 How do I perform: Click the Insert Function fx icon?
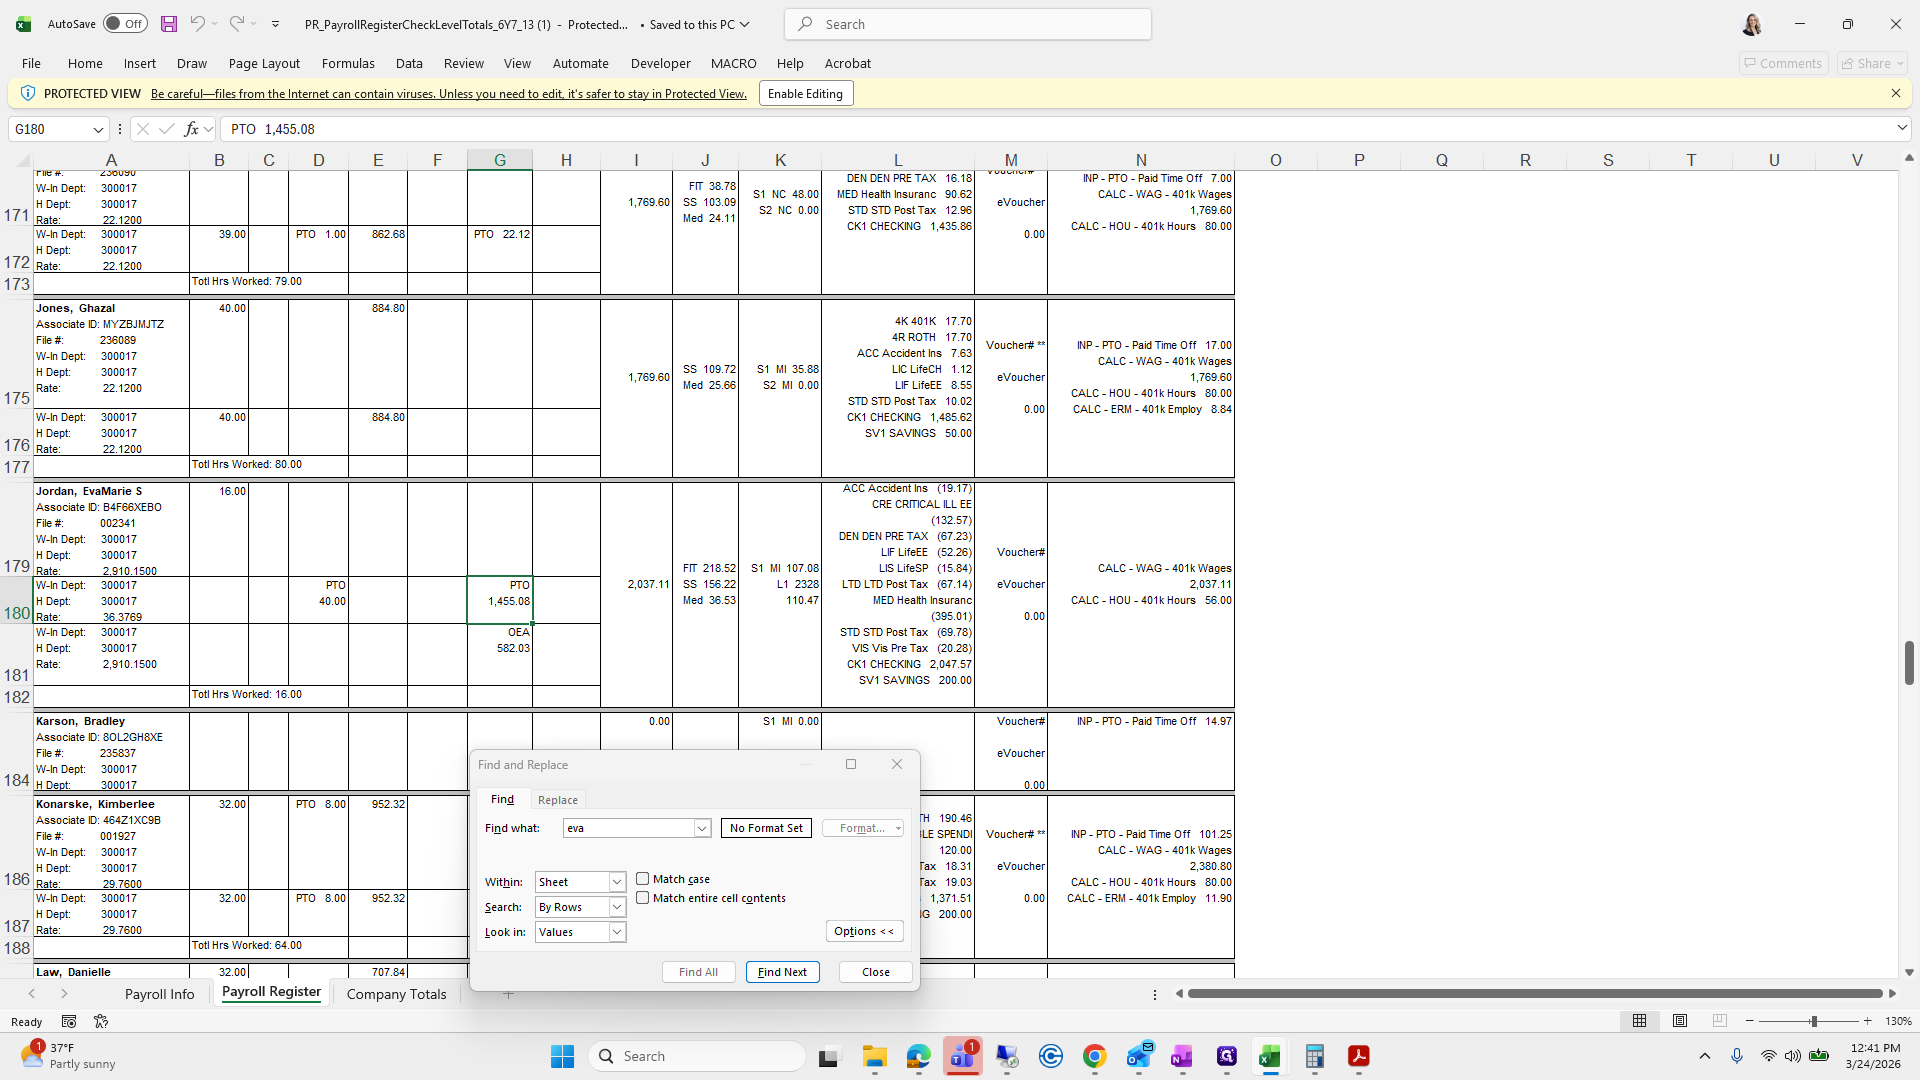click(191, 129)
